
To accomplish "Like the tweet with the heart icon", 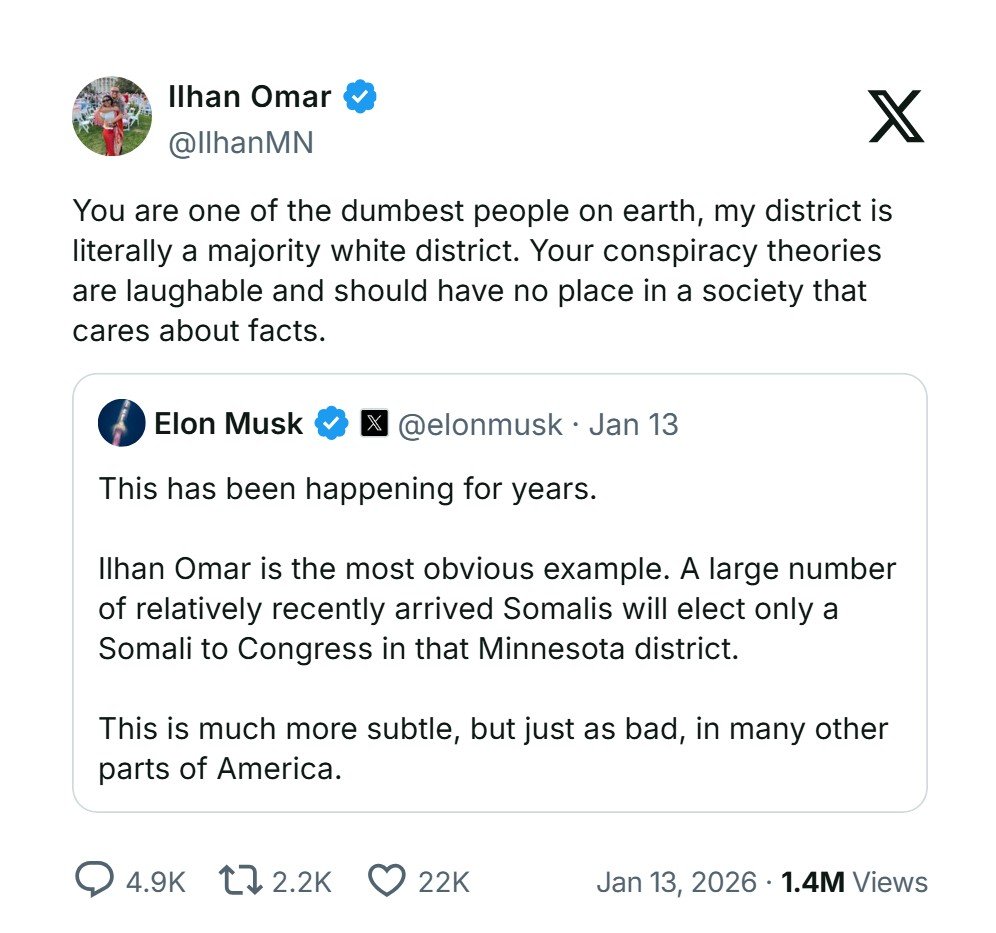I will point(386,880).
